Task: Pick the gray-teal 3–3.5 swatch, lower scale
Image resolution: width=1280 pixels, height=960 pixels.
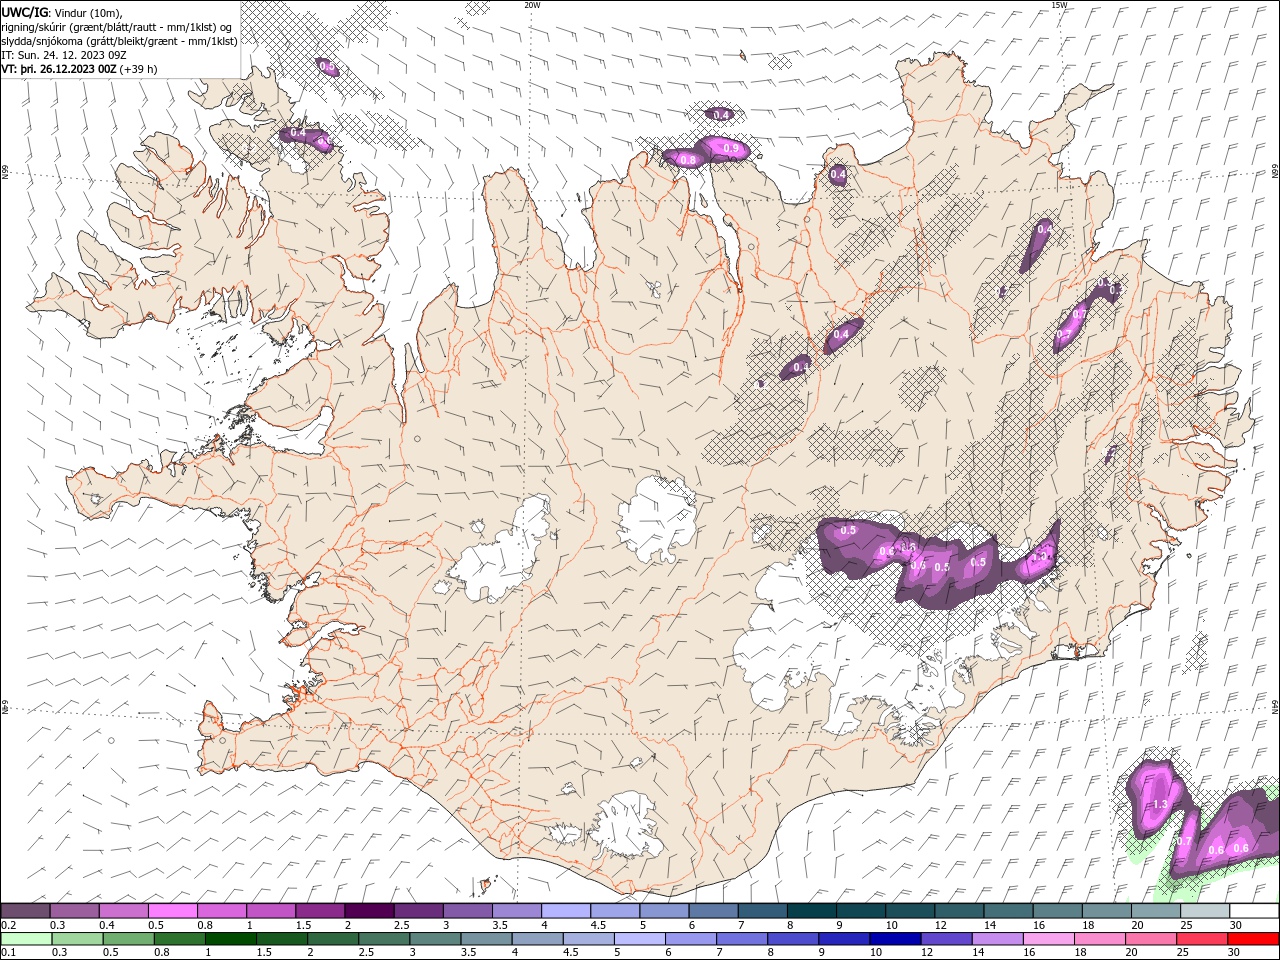Action: click(x=435, y=939)
